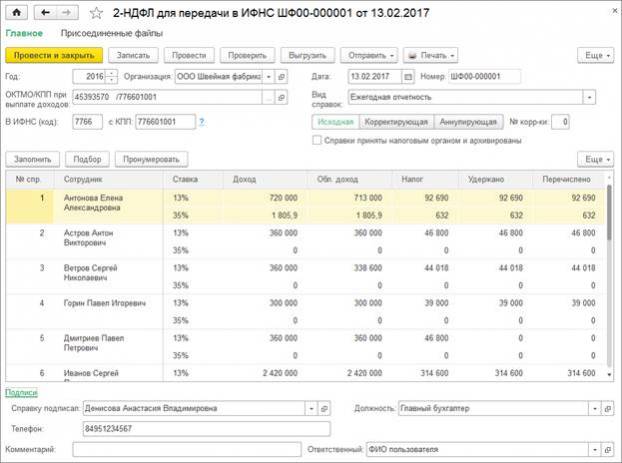Click the Заполнить button
Screen dimensions: 622x463
[x=34, y=159]
